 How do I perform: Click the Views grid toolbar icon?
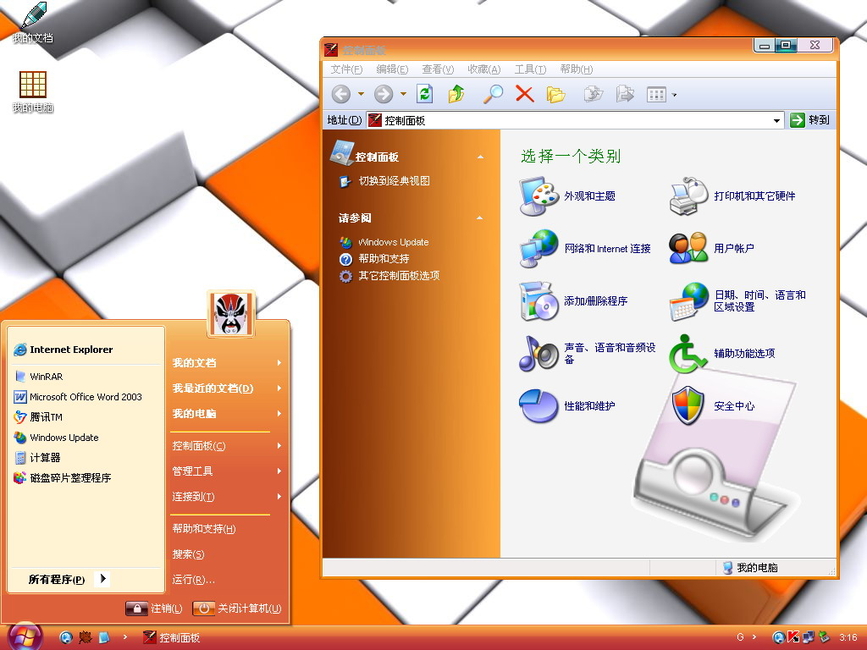pos(656,95)
